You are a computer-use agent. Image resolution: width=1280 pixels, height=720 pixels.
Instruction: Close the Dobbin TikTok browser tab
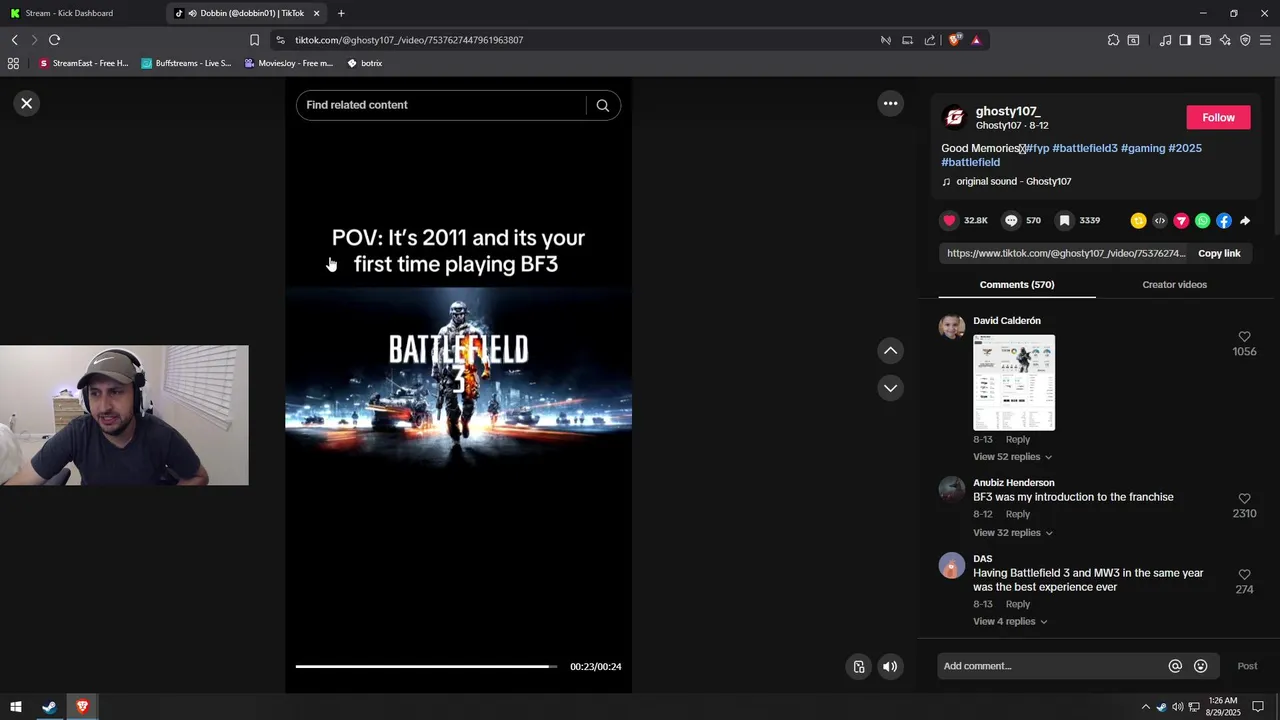pos(317,13)
